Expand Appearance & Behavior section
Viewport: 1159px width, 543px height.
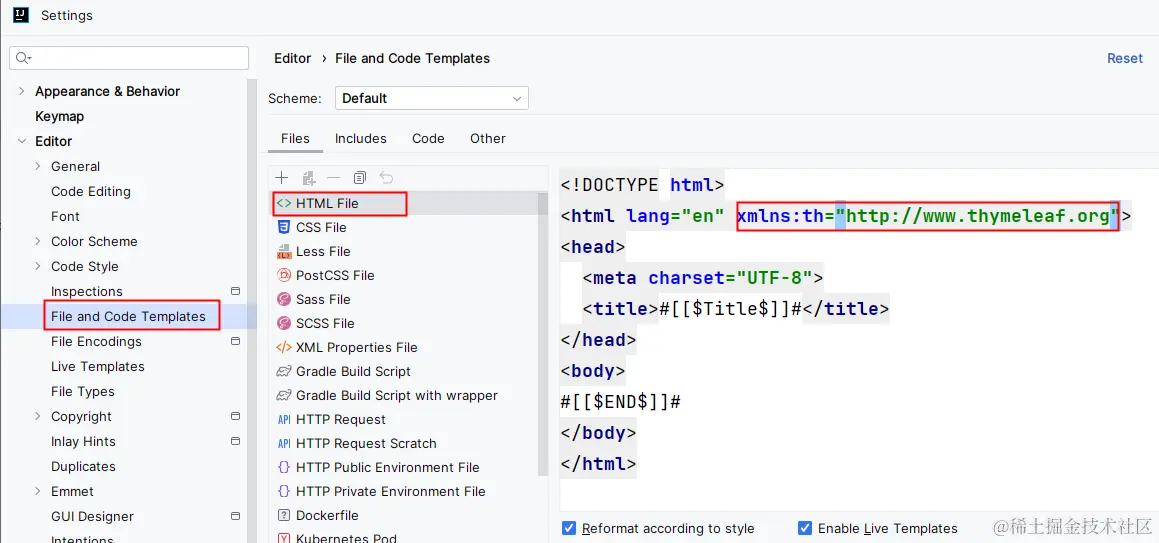[21, 91]
